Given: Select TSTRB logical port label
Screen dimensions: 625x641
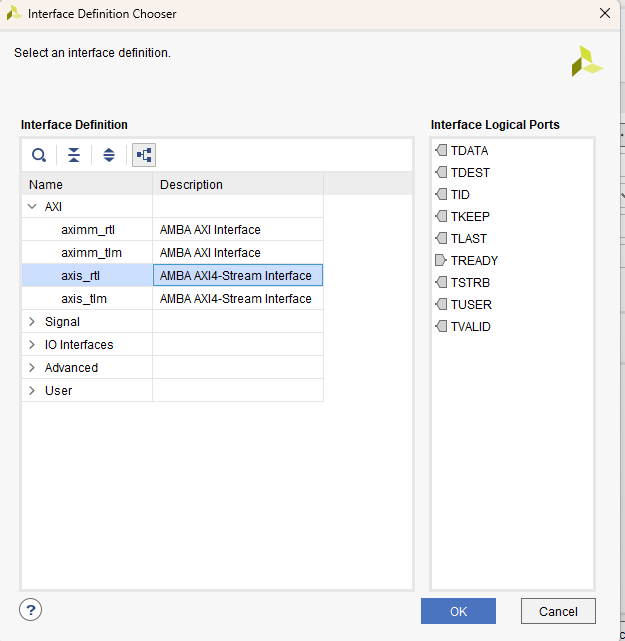Looking at the screenshot, I should [470, 283].
